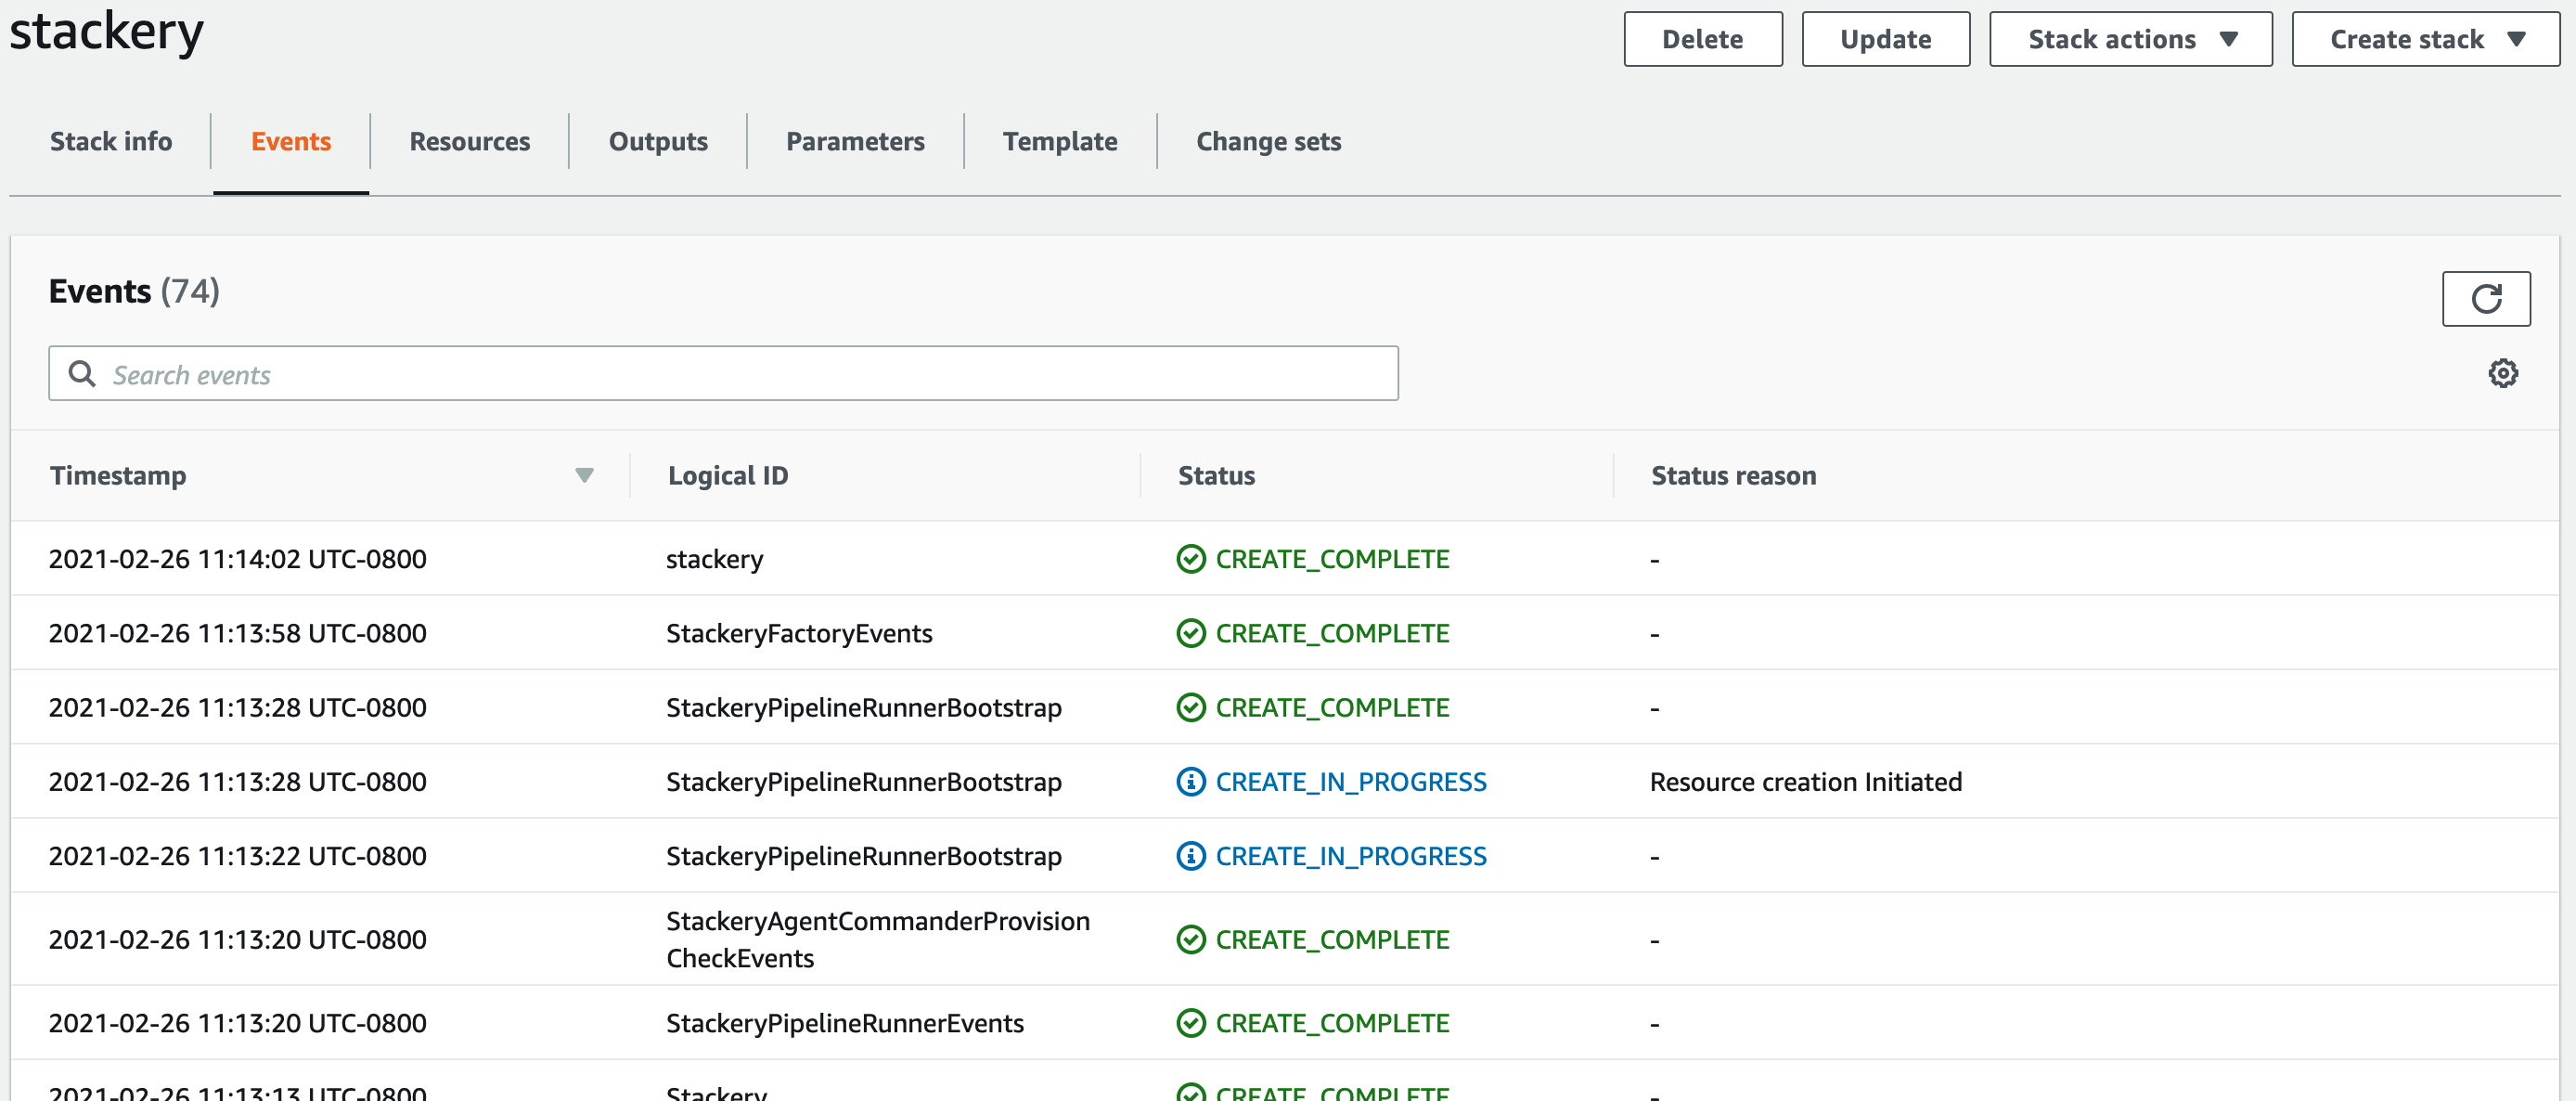Viewport: 2576px width, 1101px height.
Task: Focus the Search events field
Action: click(x=723, y=373)
